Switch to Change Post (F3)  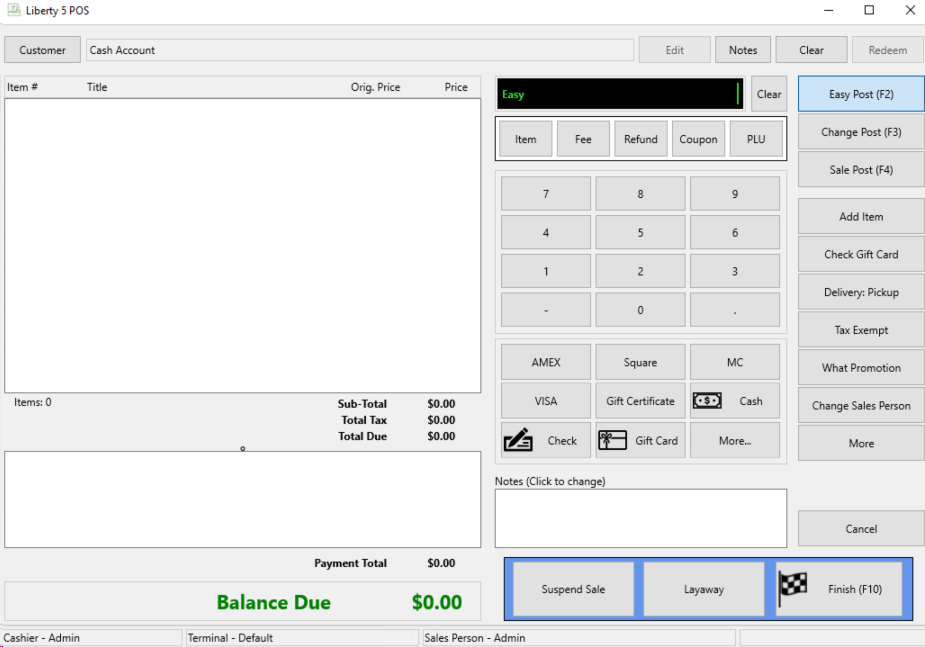(861, 132)
